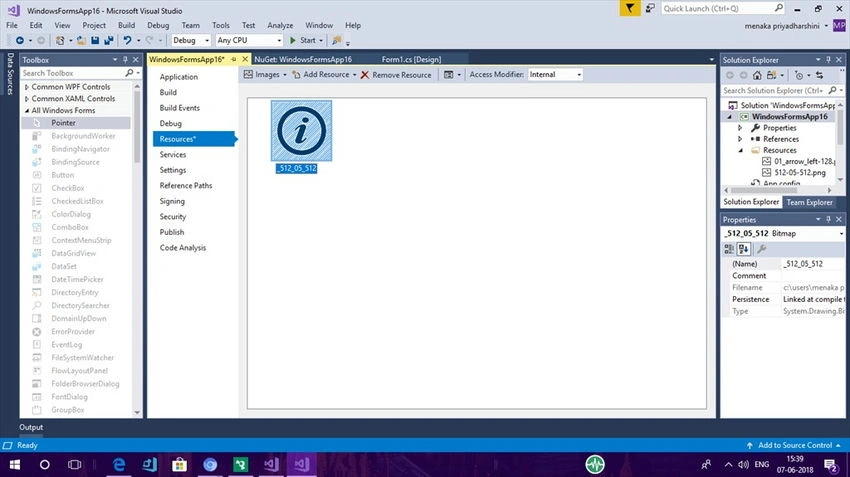Click the Alphabetical sort icon in Properties
Image resolution: width=850 pixels, height=477 pixels.
744,249
